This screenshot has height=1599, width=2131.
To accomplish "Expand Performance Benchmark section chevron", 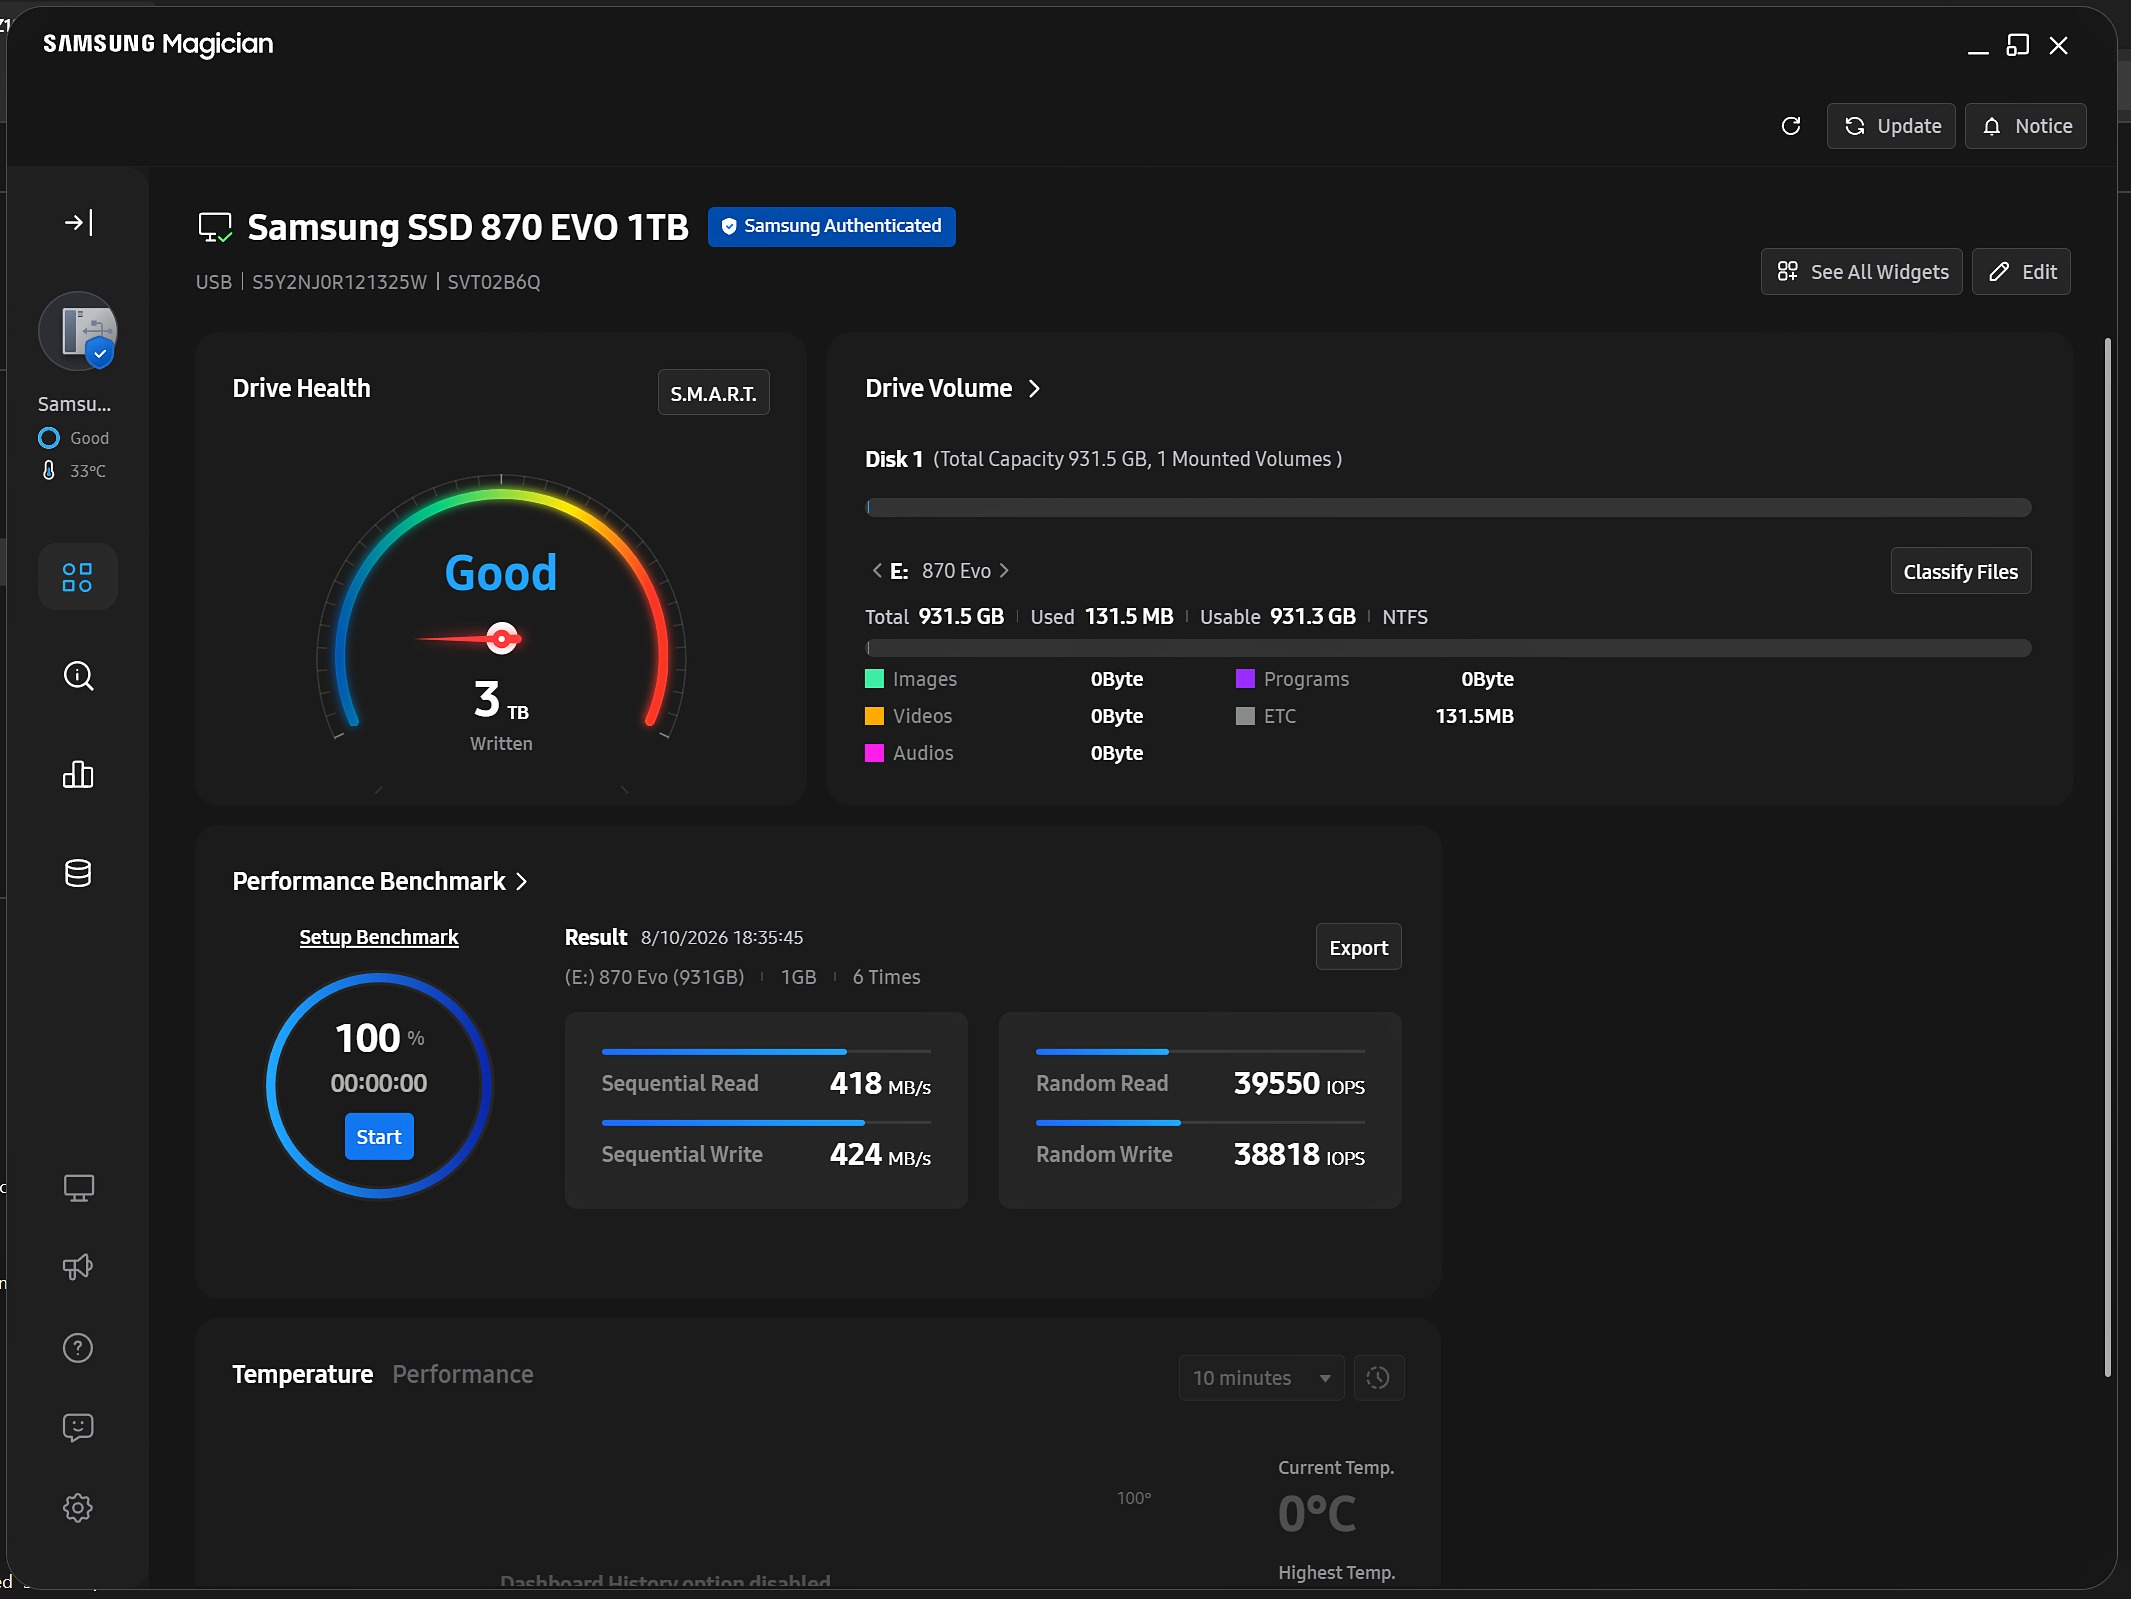I will click(x=521, y=881).
